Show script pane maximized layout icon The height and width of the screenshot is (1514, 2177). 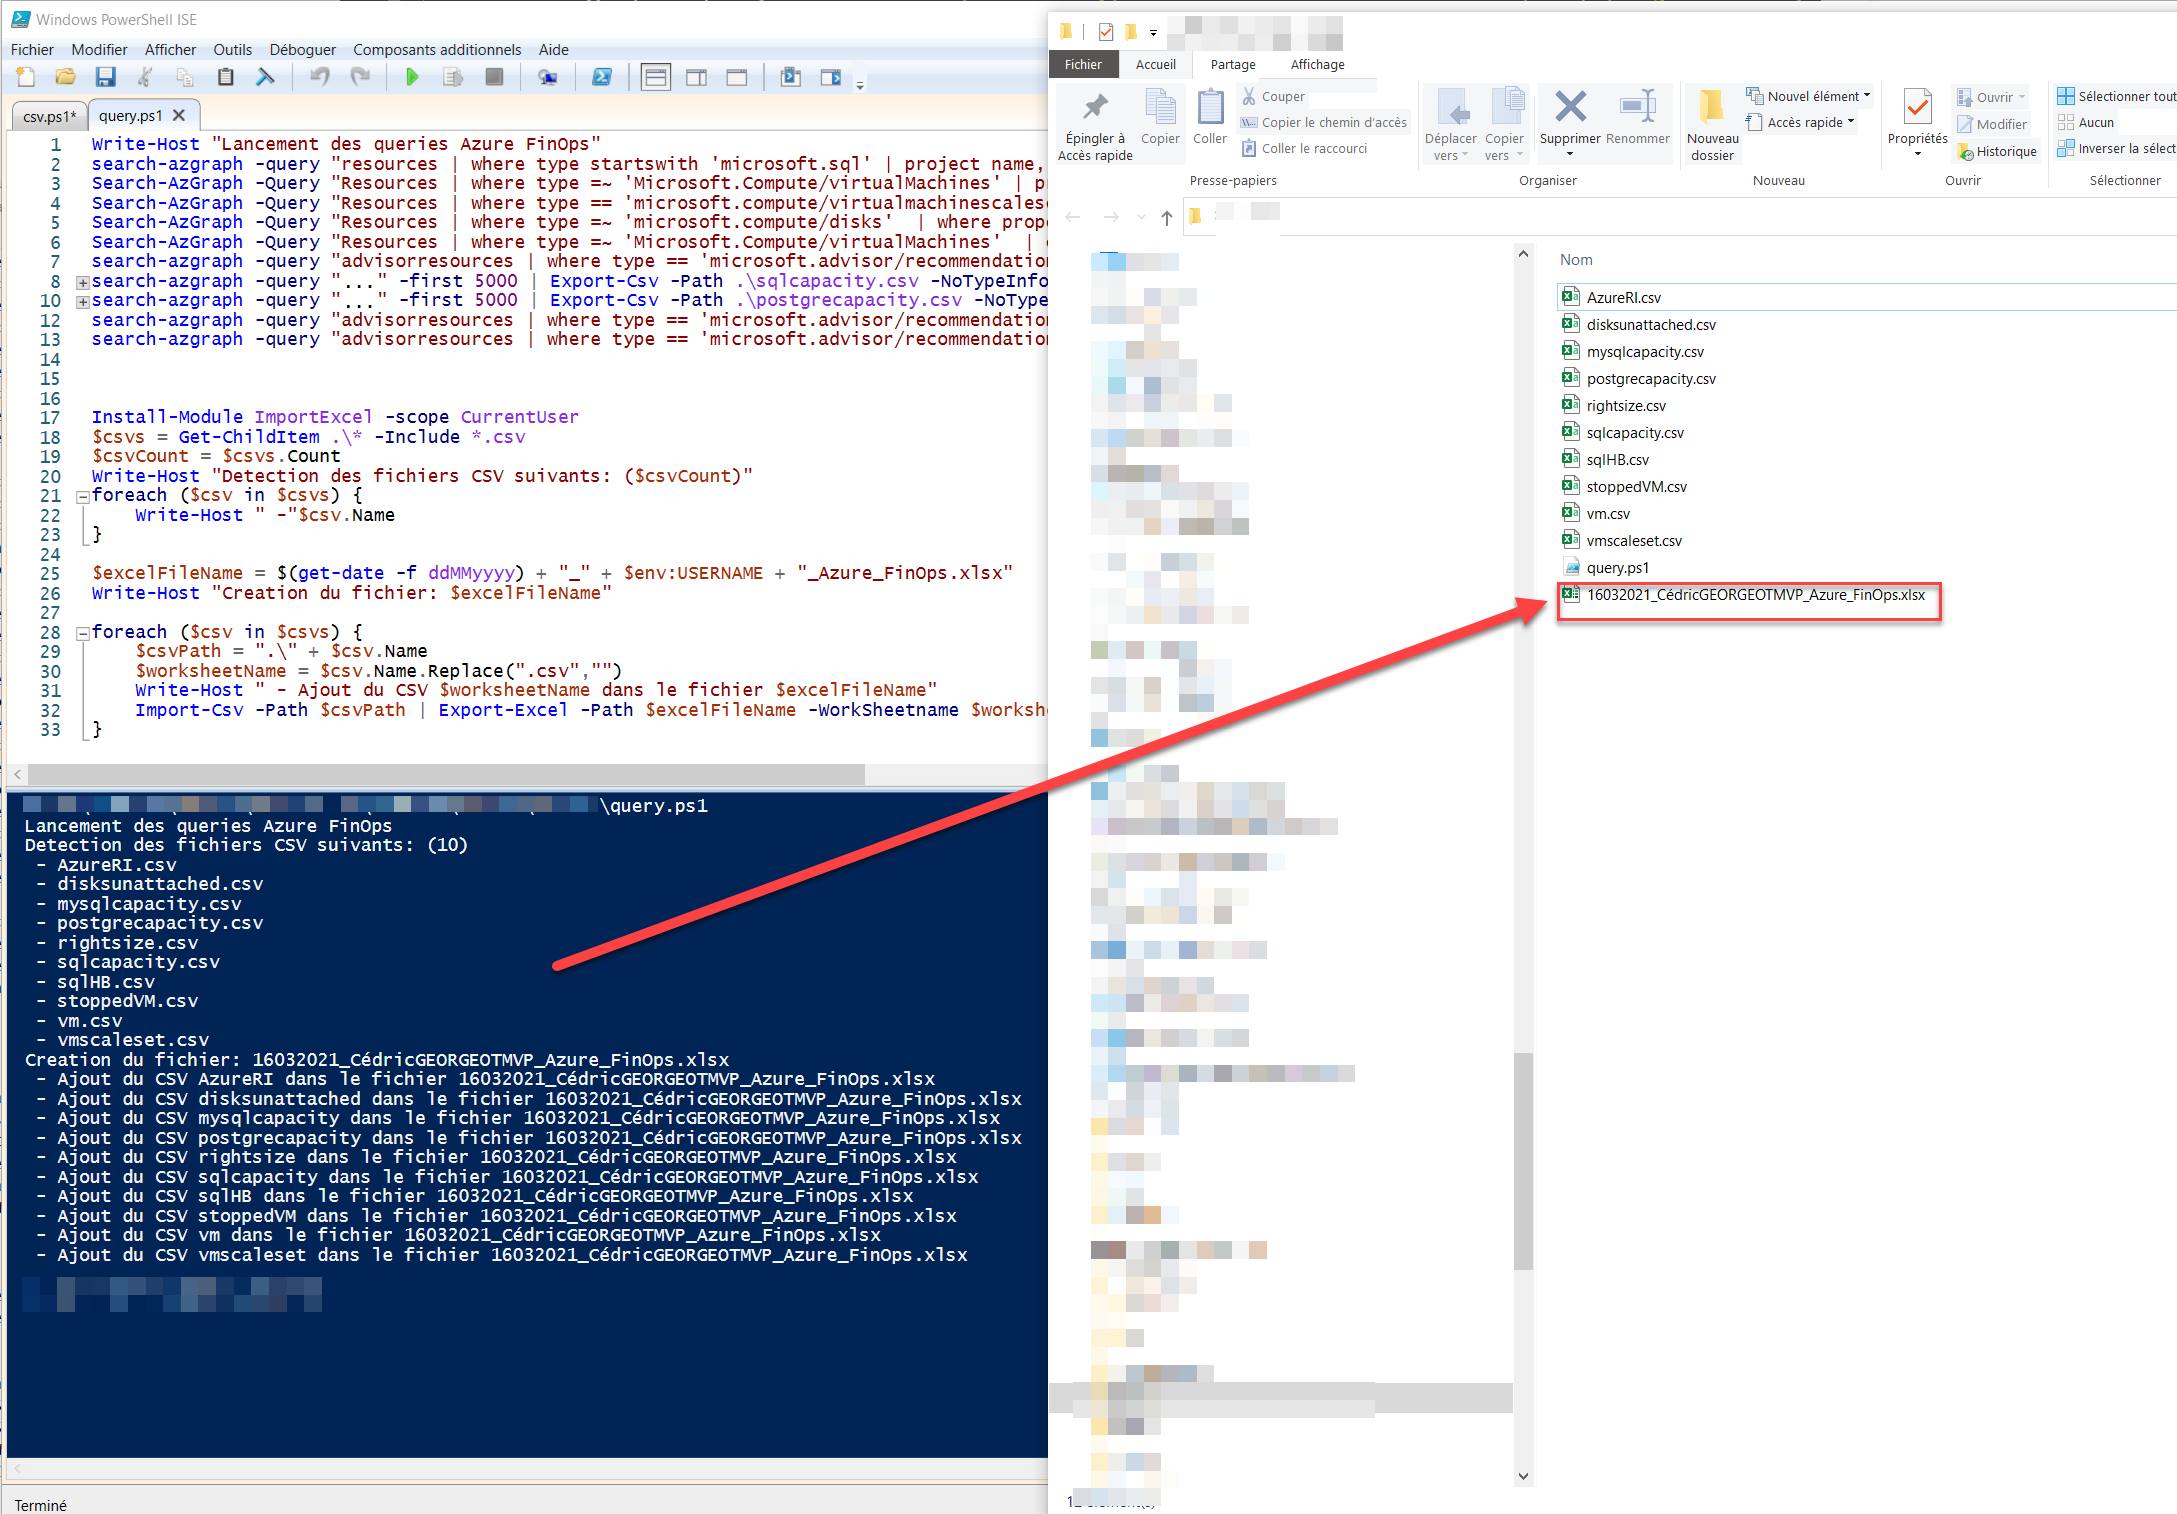pos(737,77)
